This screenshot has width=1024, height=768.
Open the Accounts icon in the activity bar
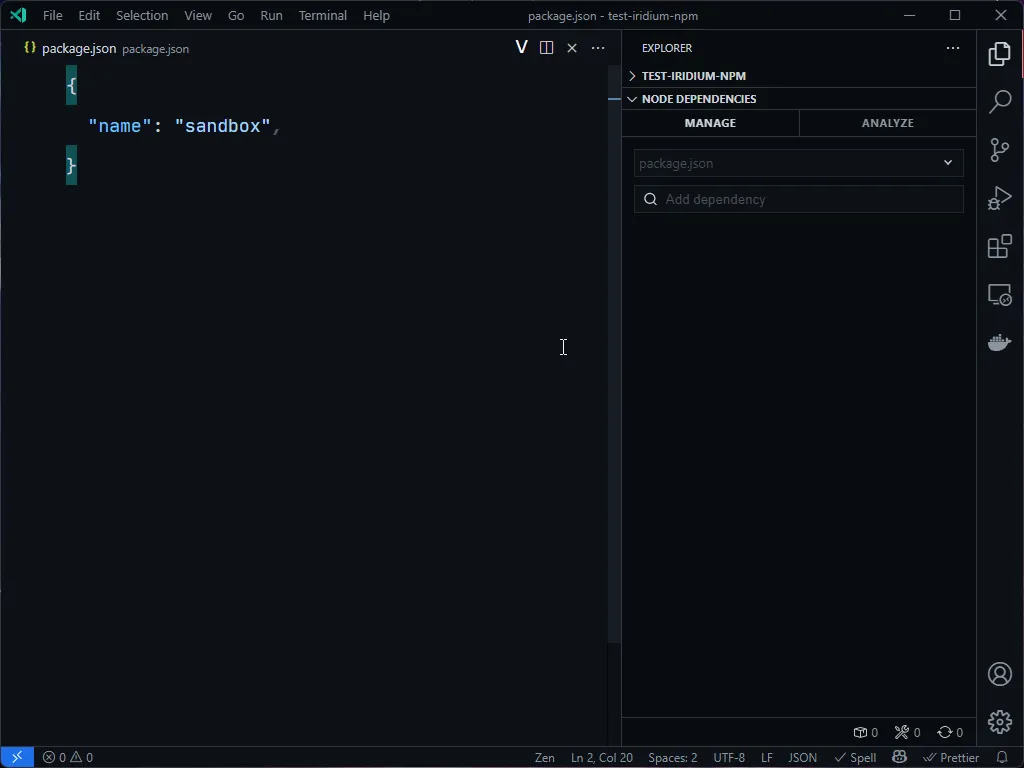[999, 674]
